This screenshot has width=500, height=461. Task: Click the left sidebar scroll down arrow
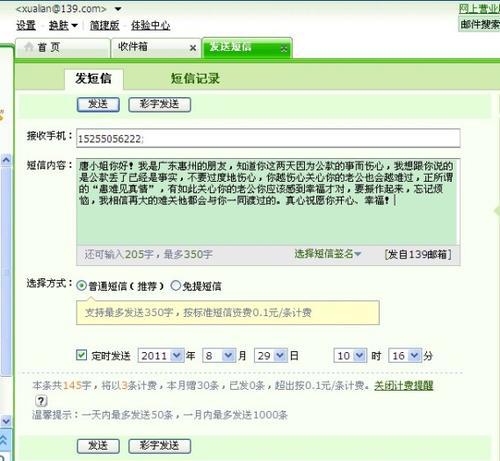[6, 421]
